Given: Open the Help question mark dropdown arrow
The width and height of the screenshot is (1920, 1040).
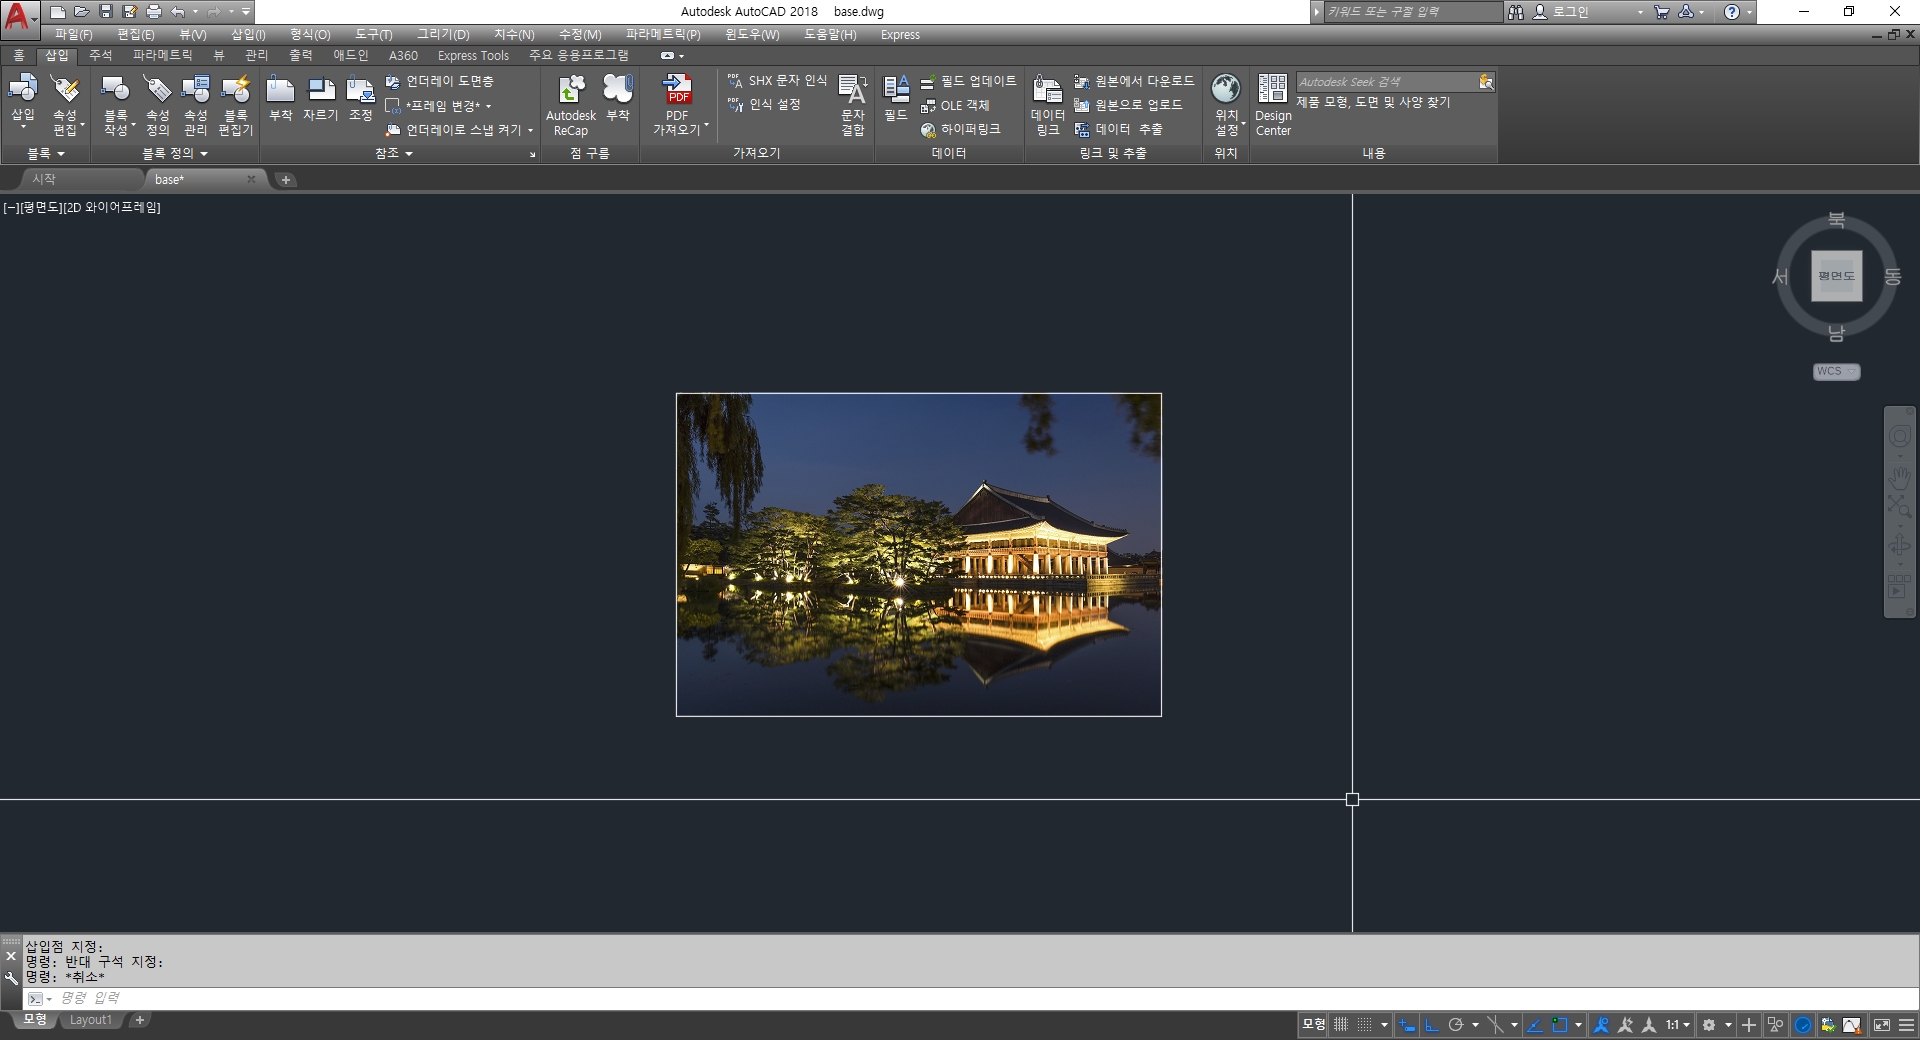Looking at the screenshot, I should coord(1749,12).
